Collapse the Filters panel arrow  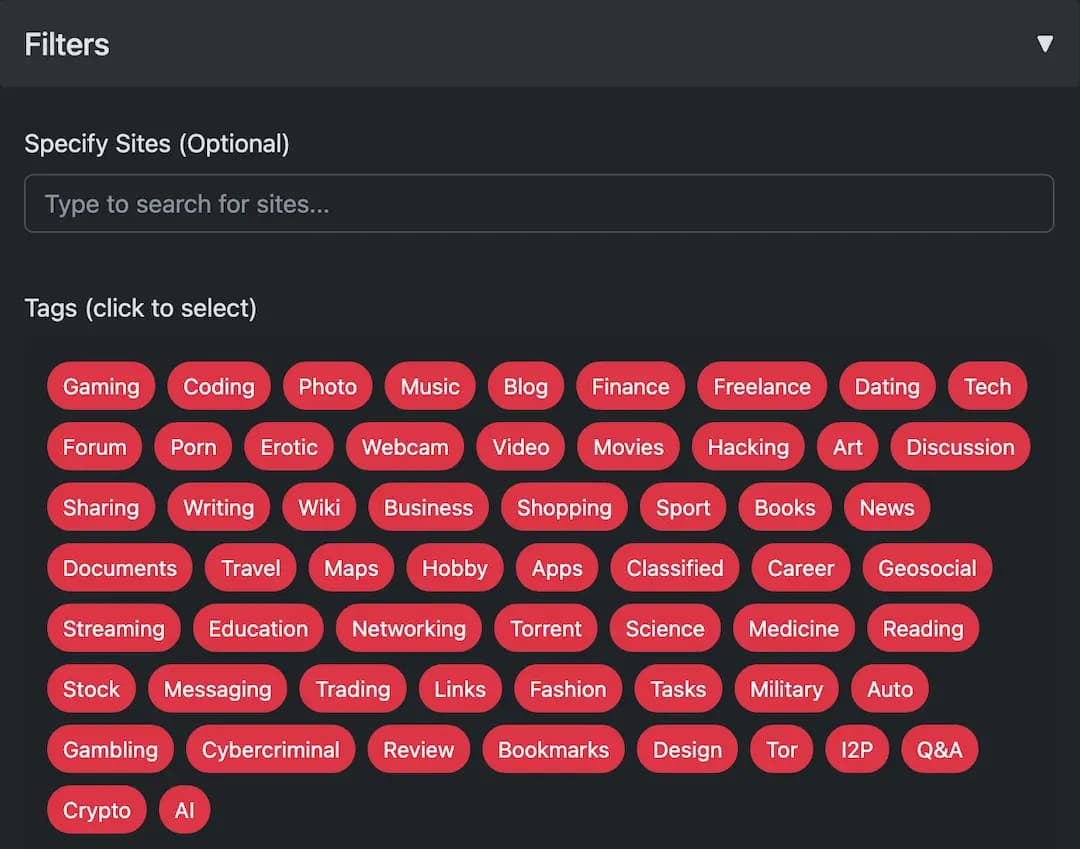(x=1045, y=44)
